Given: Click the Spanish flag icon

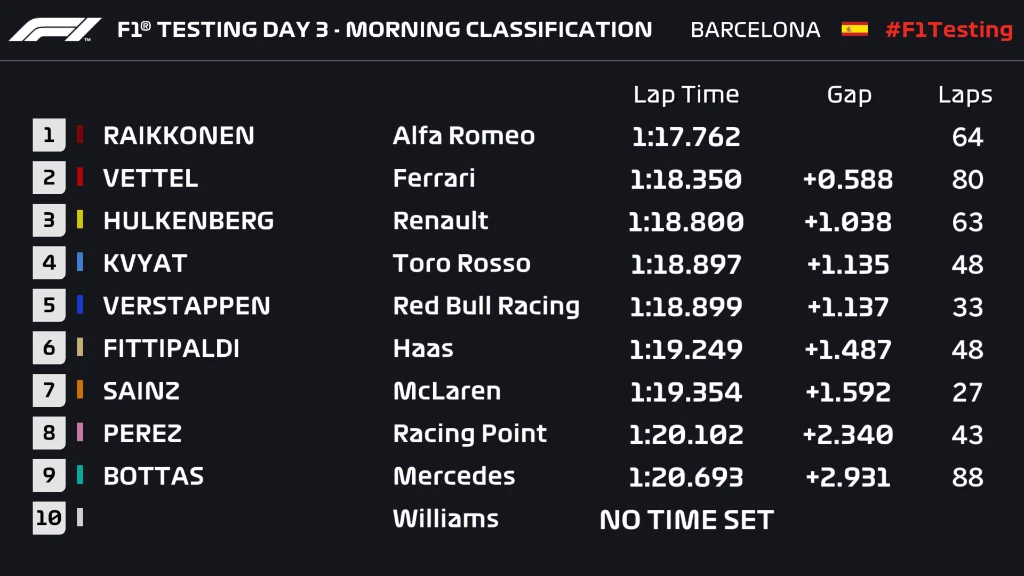Looking at the screenshot, I should 854,29.
